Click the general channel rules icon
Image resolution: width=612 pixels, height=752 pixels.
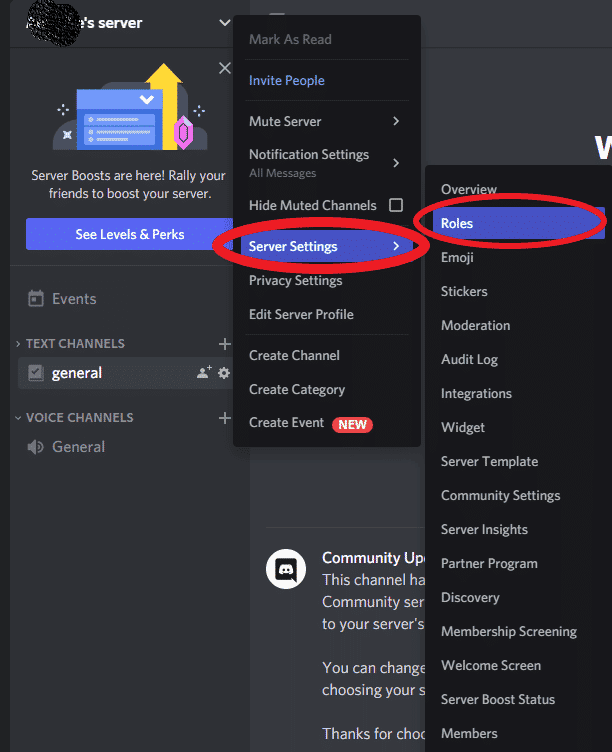[x=36, y=373]
